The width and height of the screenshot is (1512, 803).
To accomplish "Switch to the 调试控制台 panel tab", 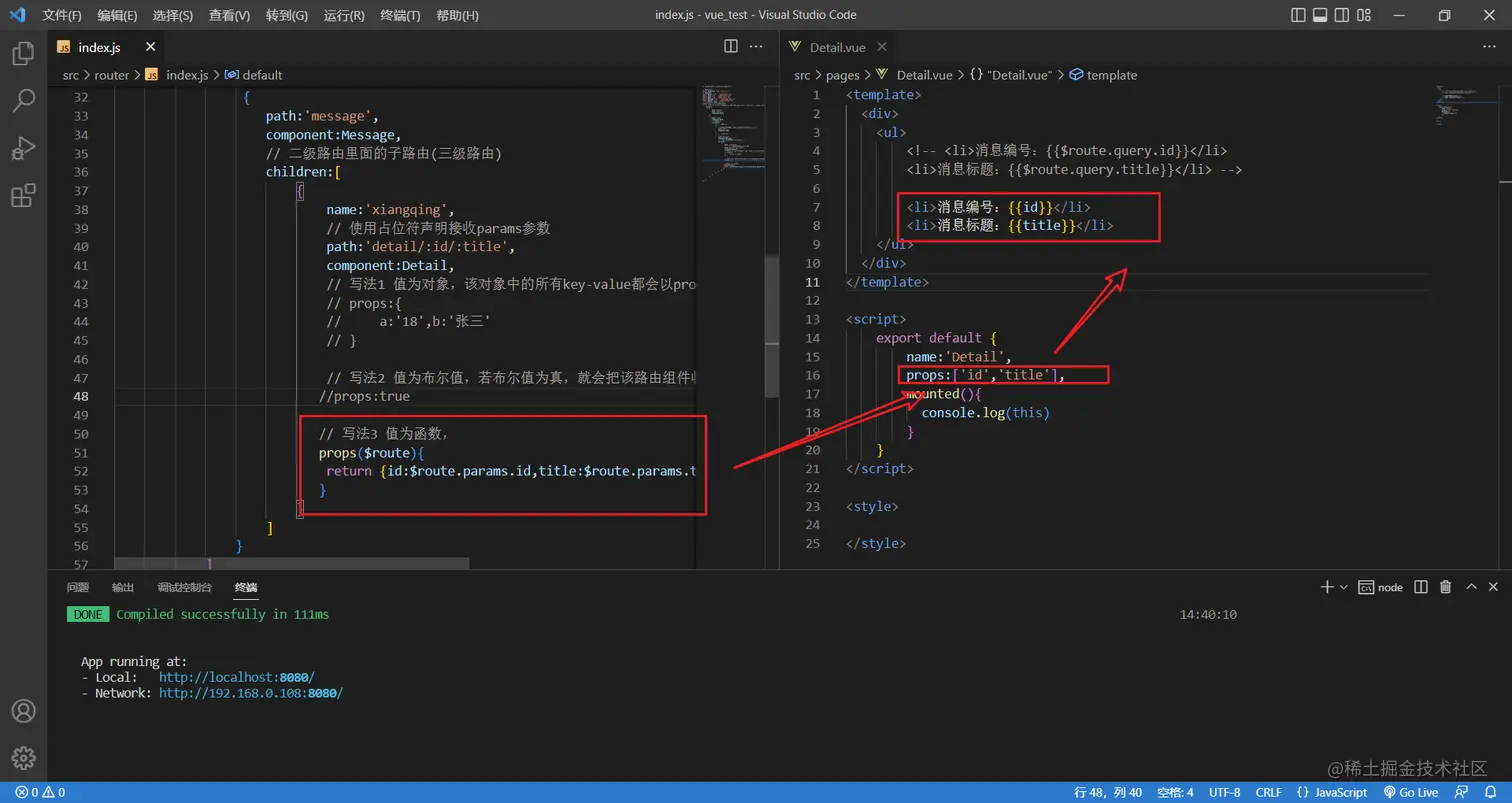I will pos(184,587).
